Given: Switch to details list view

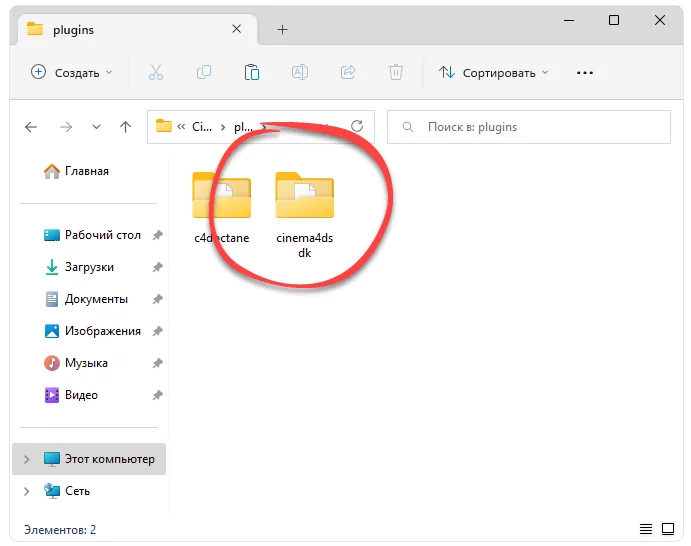Looking at the screenshot, I should coord(646,529).
